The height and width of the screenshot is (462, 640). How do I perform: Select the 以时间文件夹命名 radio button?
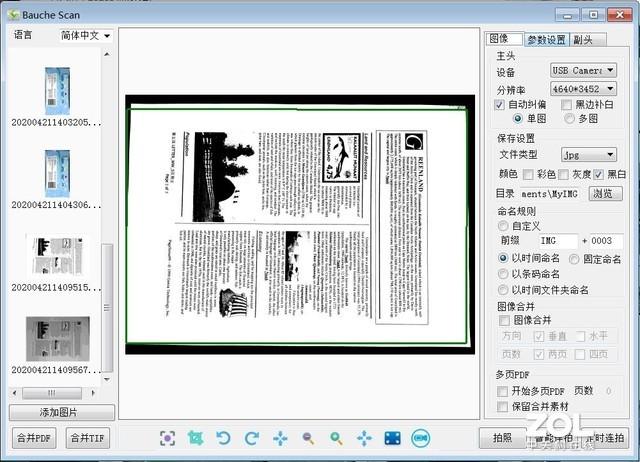pos(503,290)
